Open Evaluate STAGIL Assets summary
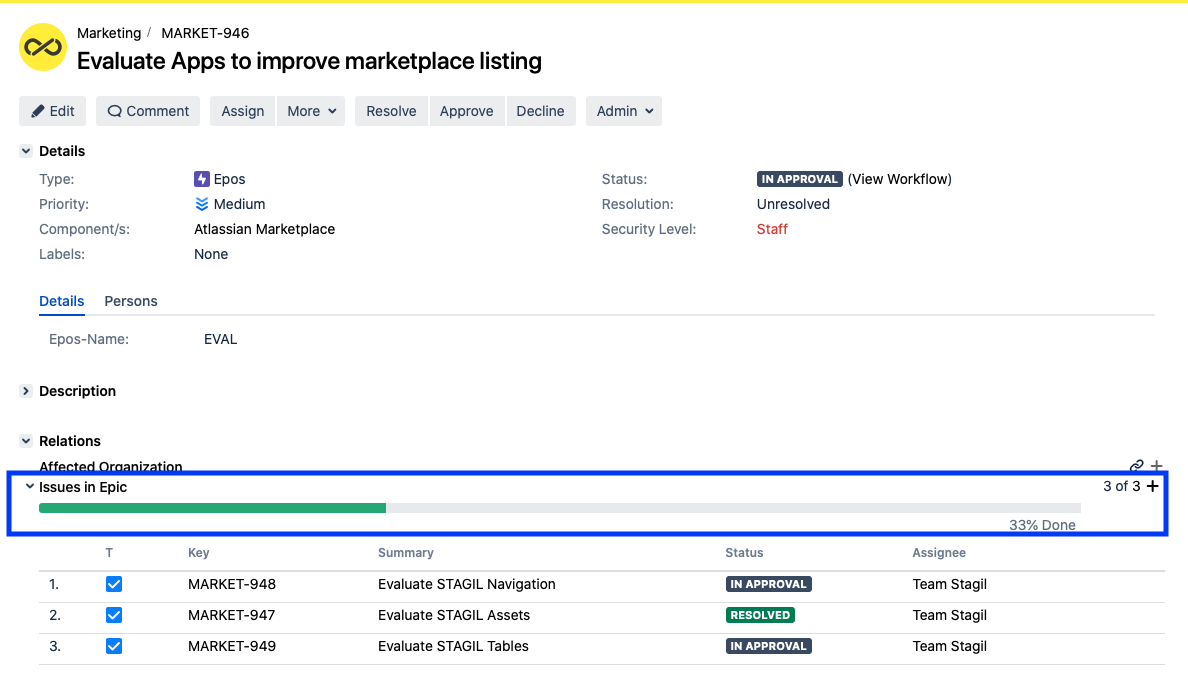 [x=454, y=616]
